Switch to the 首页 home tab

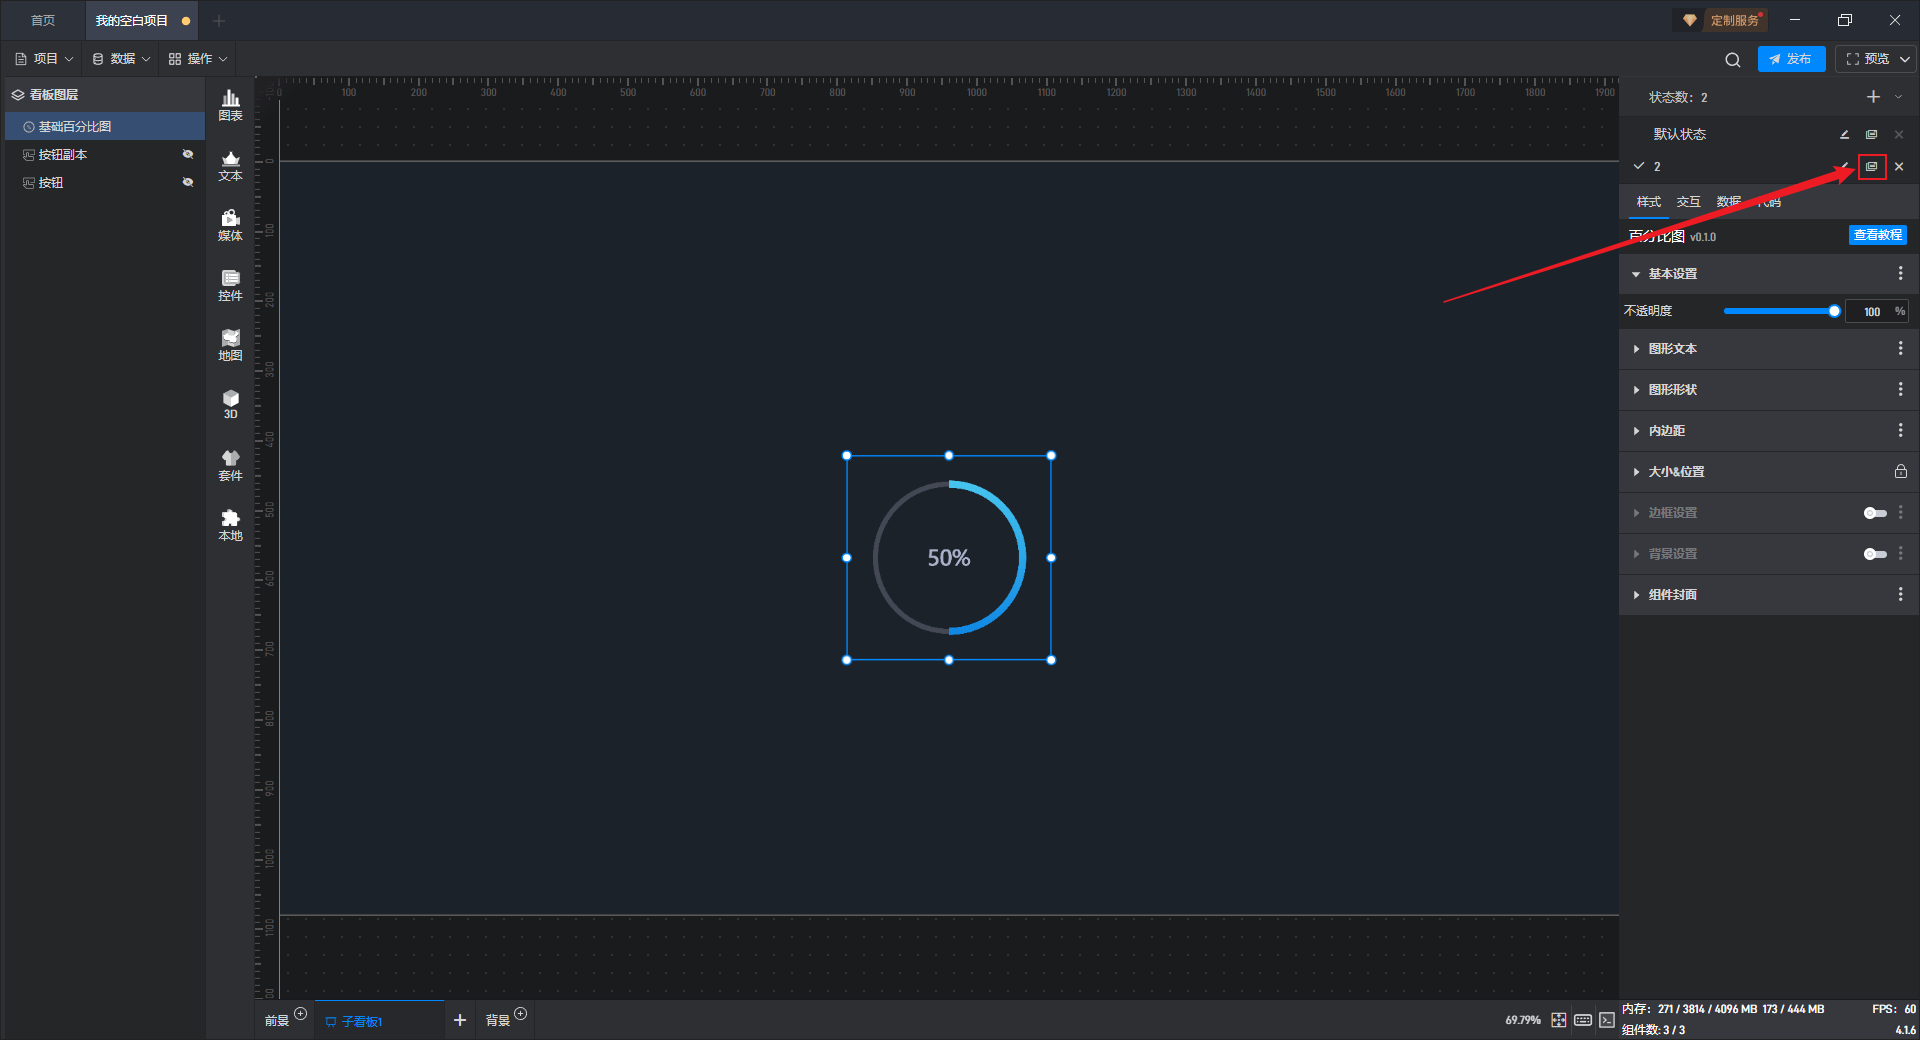coord(43,20)
